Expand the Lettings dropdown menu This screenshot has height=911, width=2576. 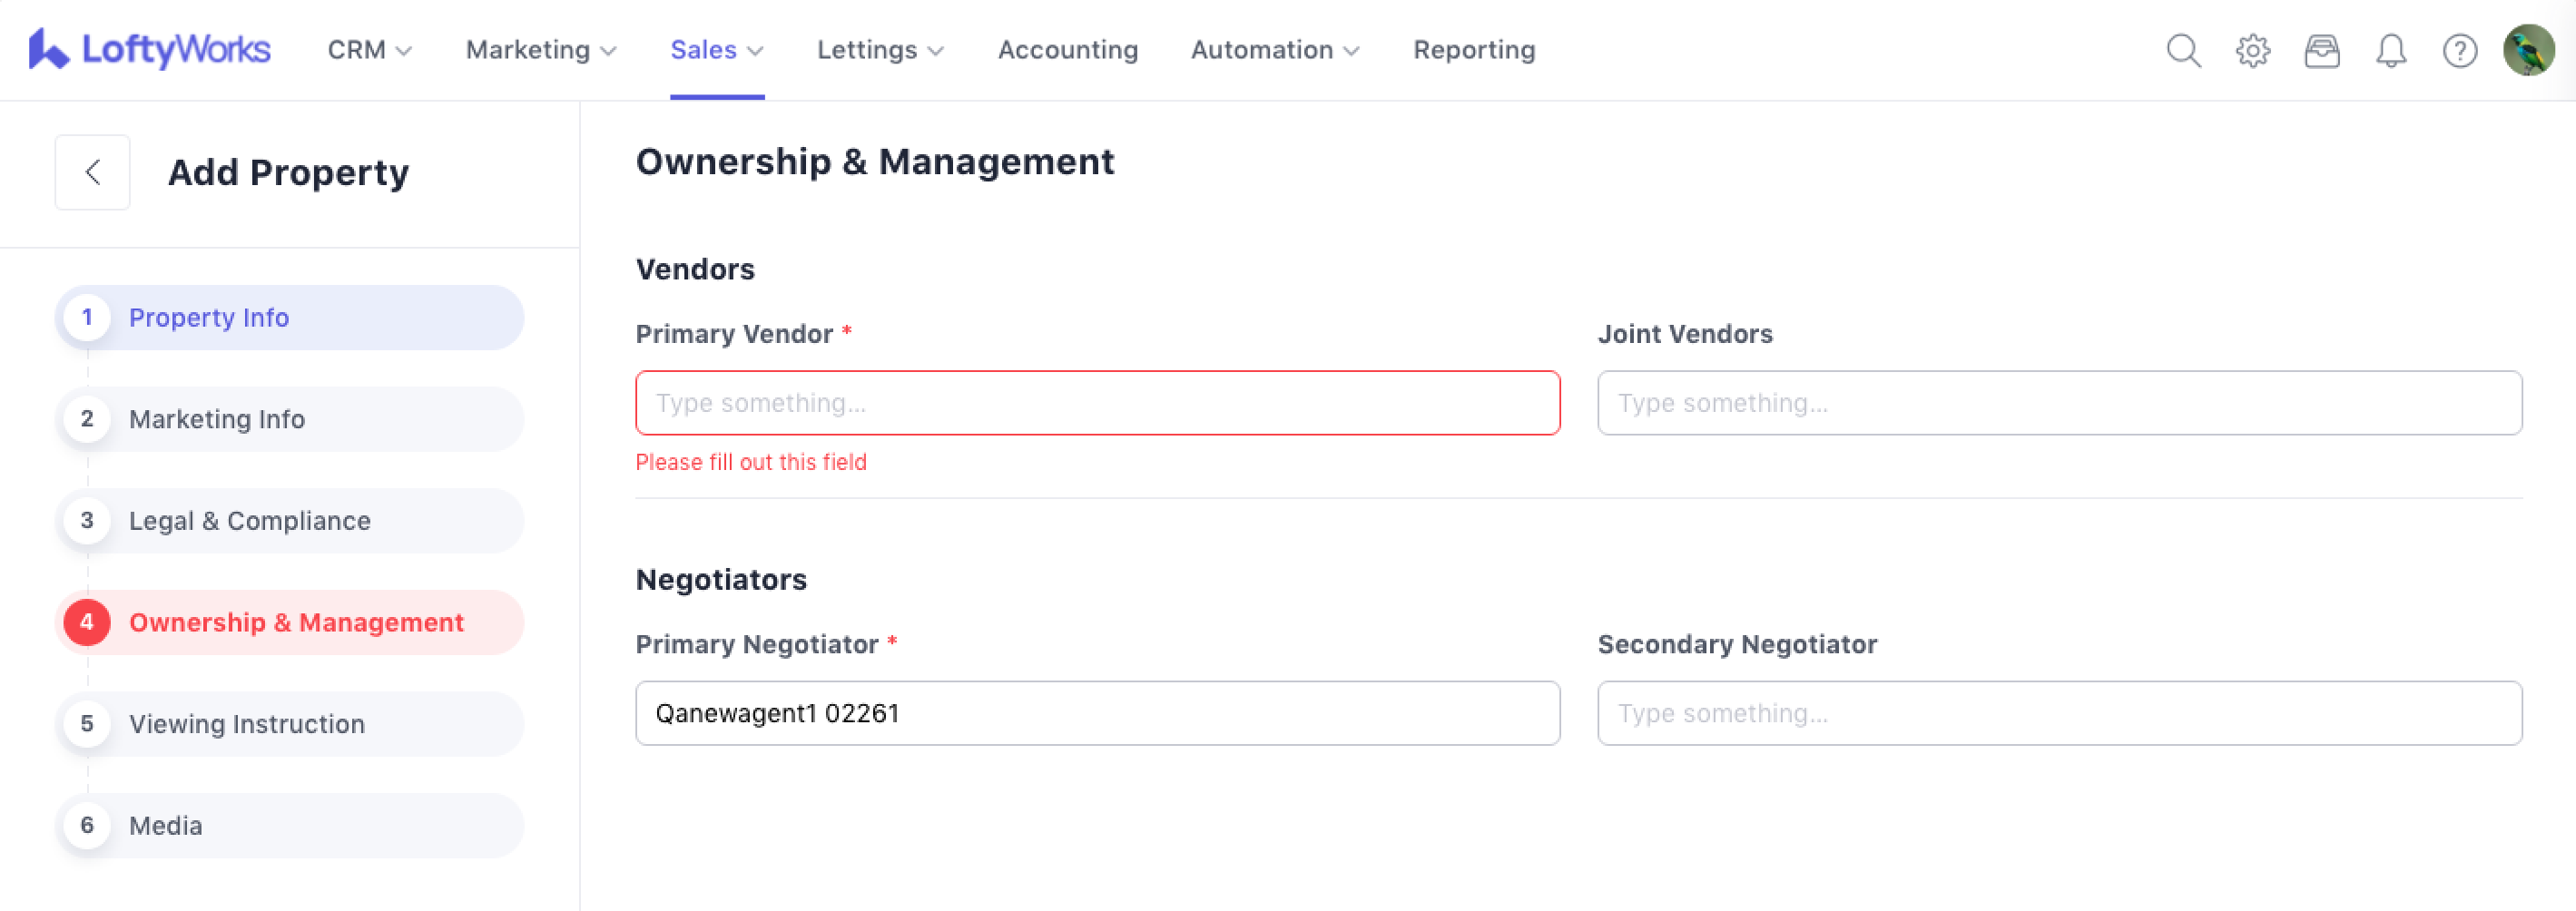click(x=879, y=50)
